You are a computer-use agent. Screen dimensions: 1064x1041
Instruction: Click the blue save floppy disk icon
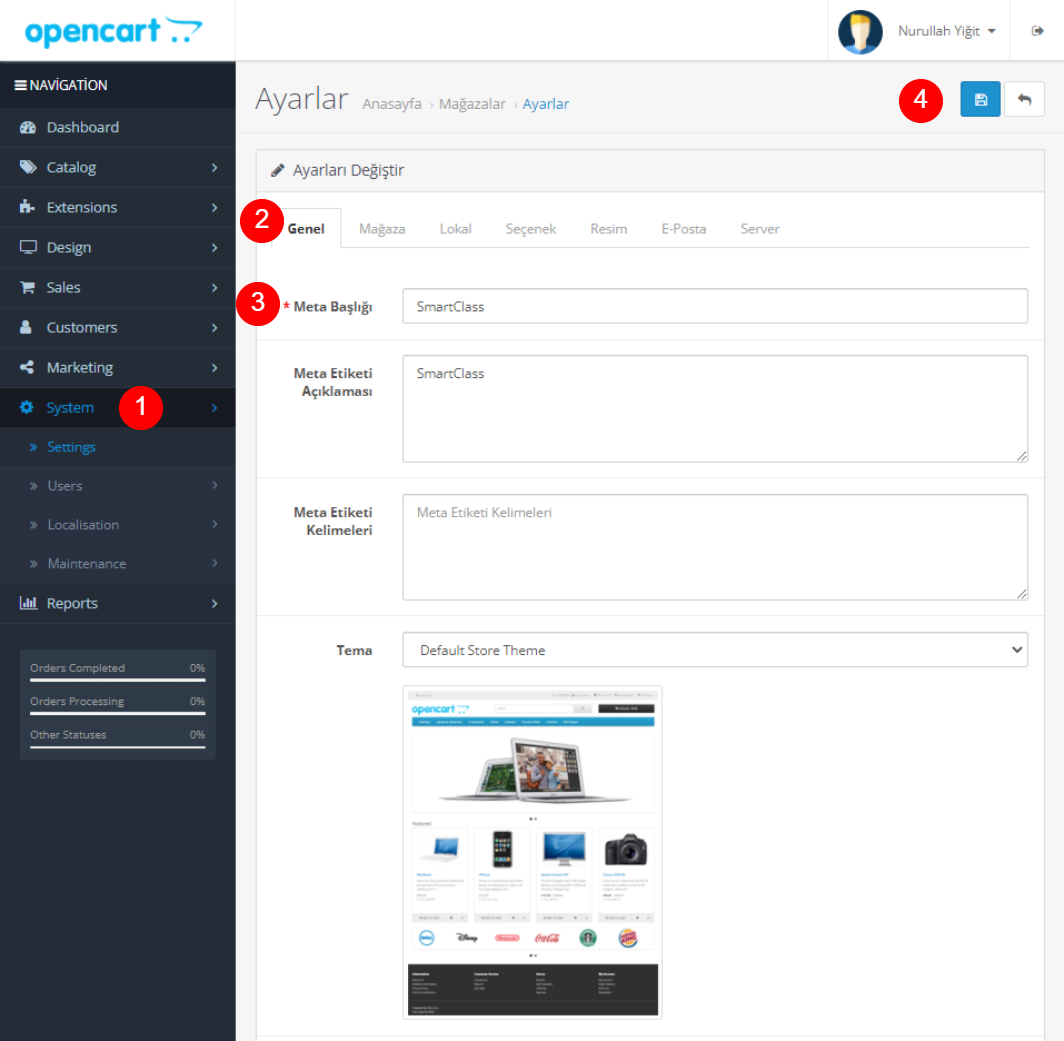pos(980,100)
